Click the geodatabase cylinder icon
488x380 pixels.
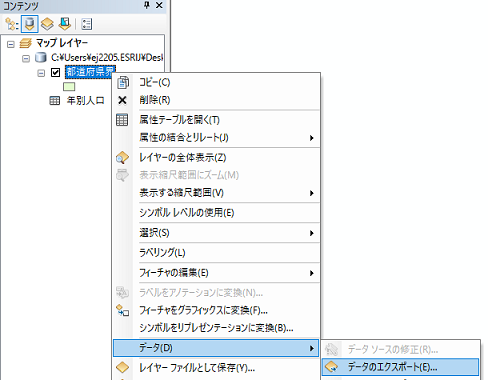tap(41, 57)
